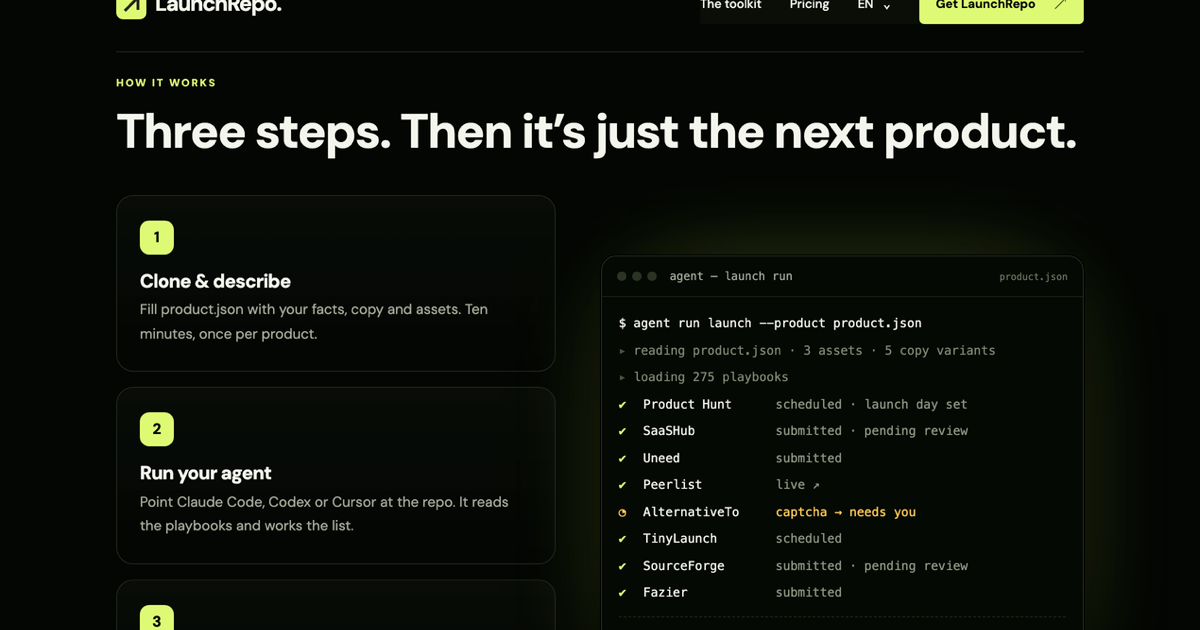Open the LaunchRepo home link text
The width and height of the screenshot is (1200, 630).
(218, 6)
